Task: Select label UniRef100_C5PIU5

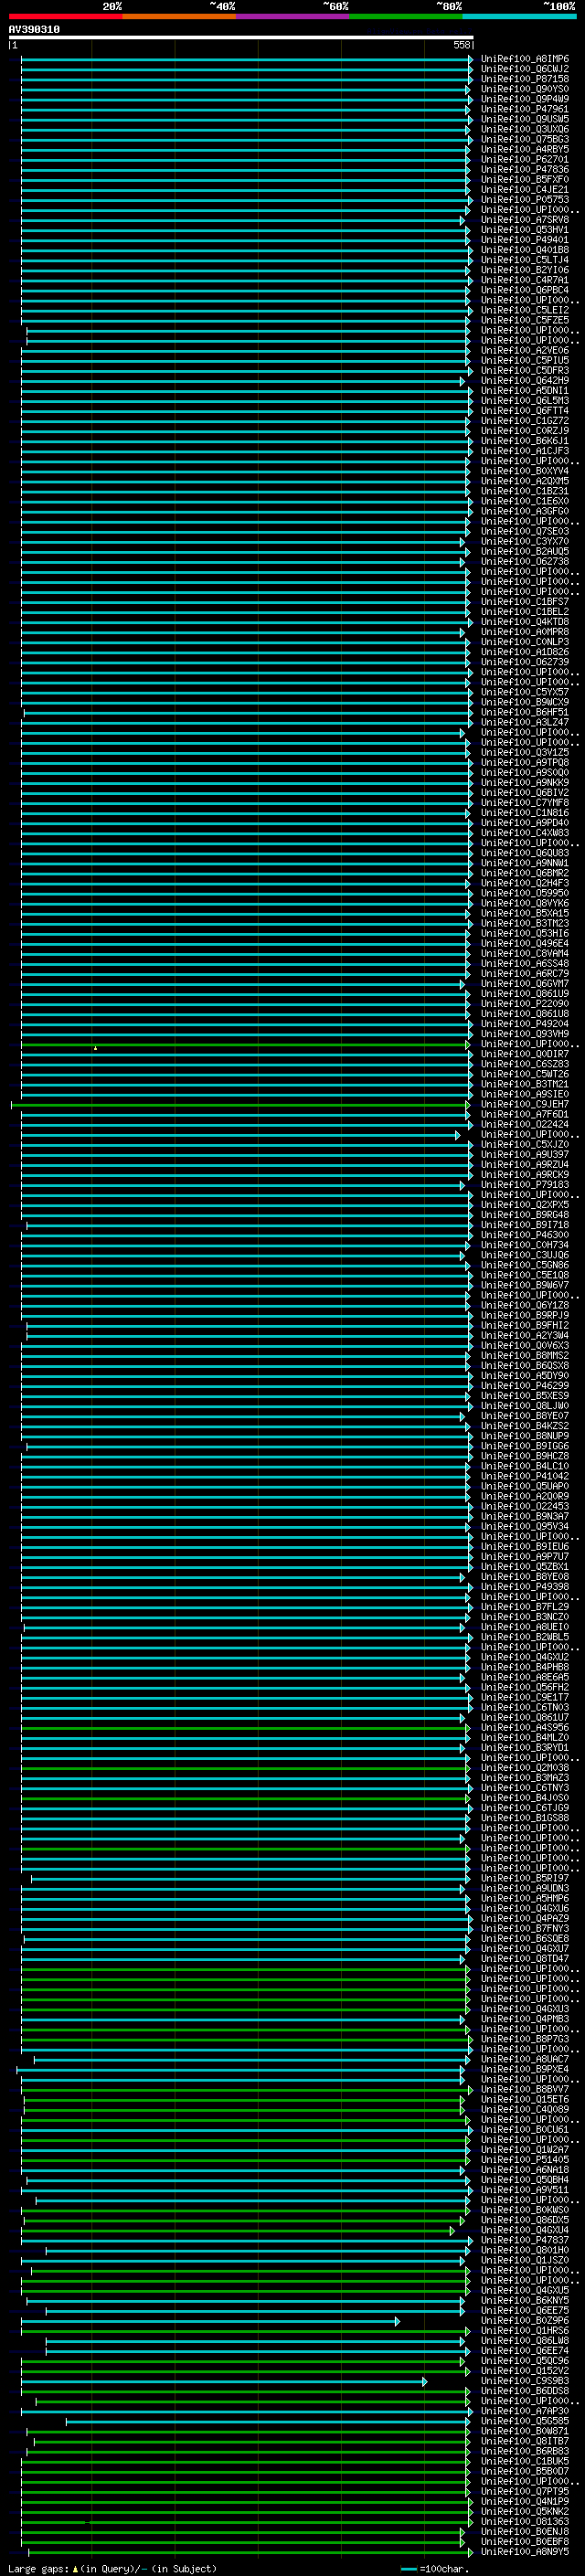Action: tap(525, 360)
